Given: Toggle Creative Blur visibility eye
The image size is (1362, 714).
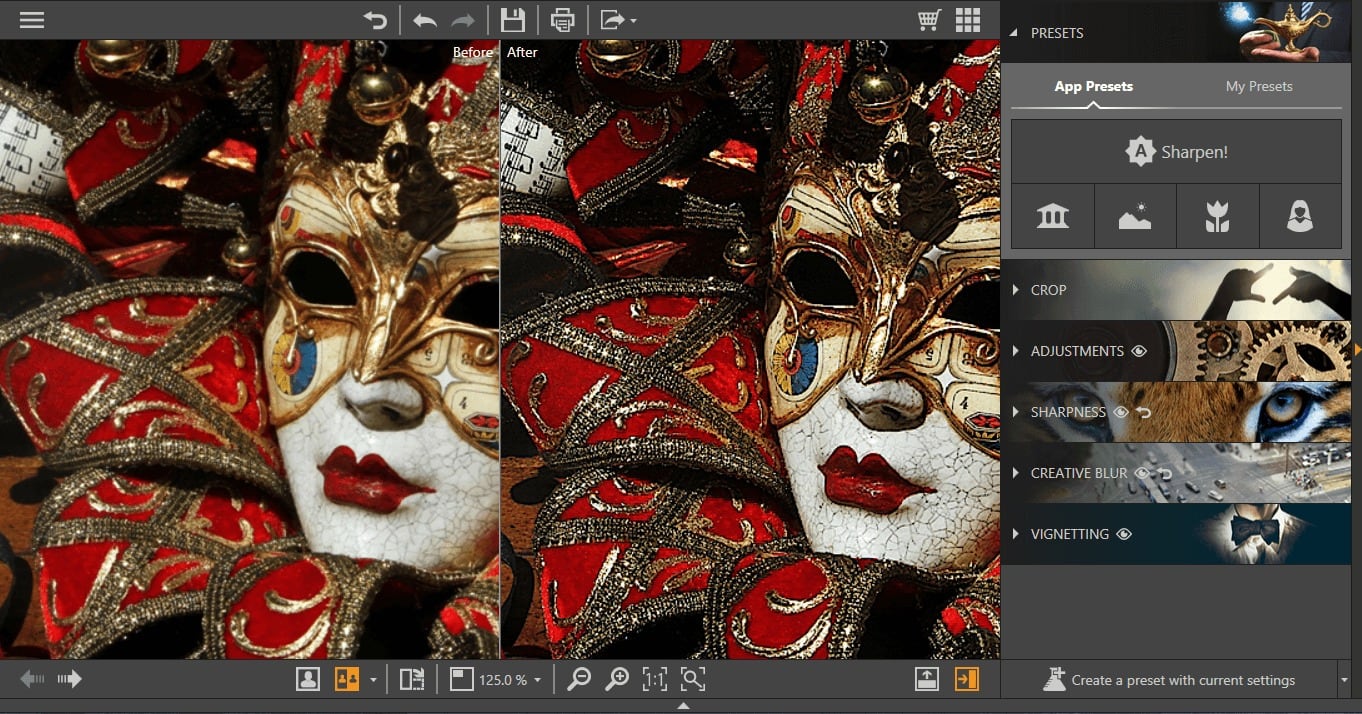Looking at the screenshot, I should tap(1142, 473).
